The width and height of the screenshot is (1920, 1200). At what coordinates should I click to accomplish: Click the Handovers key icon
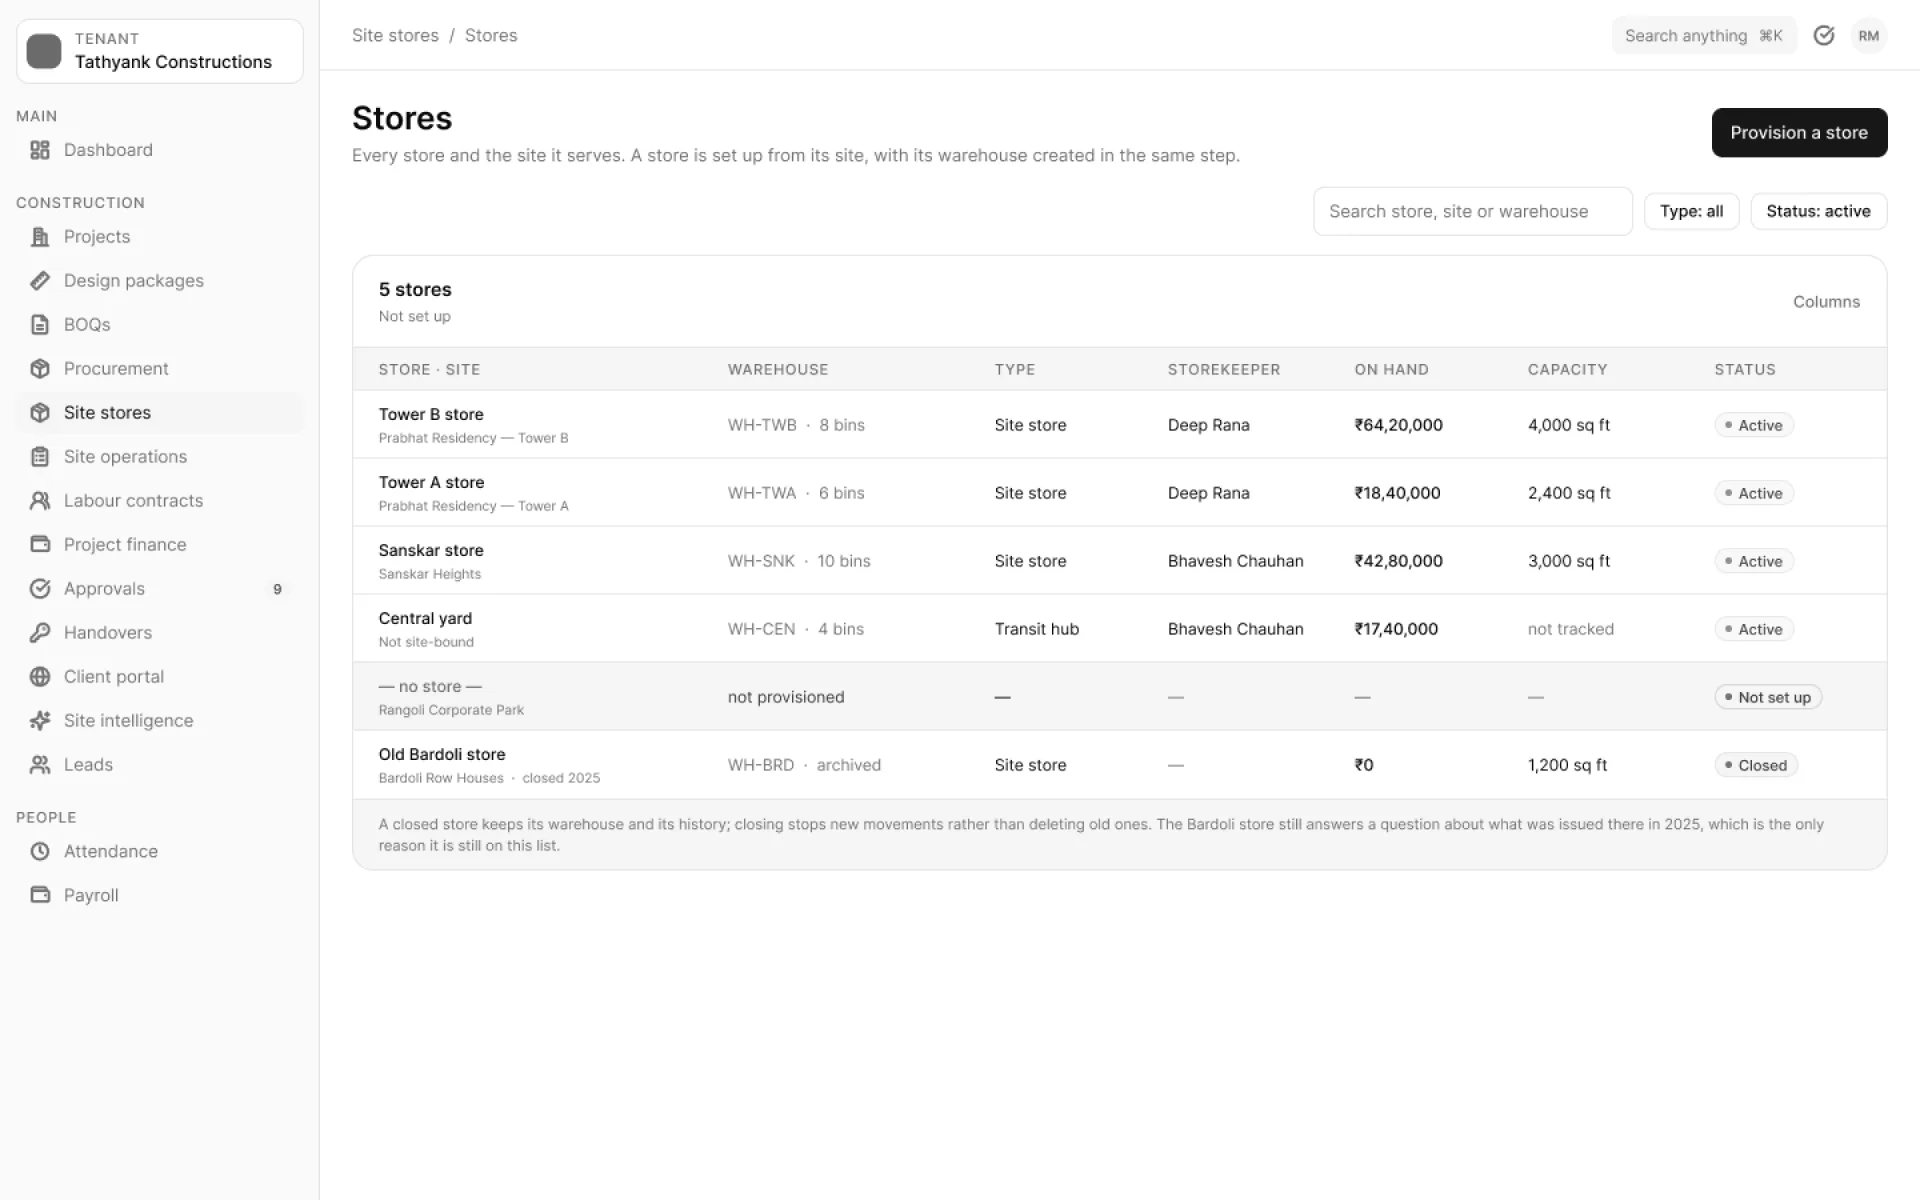tap(40, 633)
